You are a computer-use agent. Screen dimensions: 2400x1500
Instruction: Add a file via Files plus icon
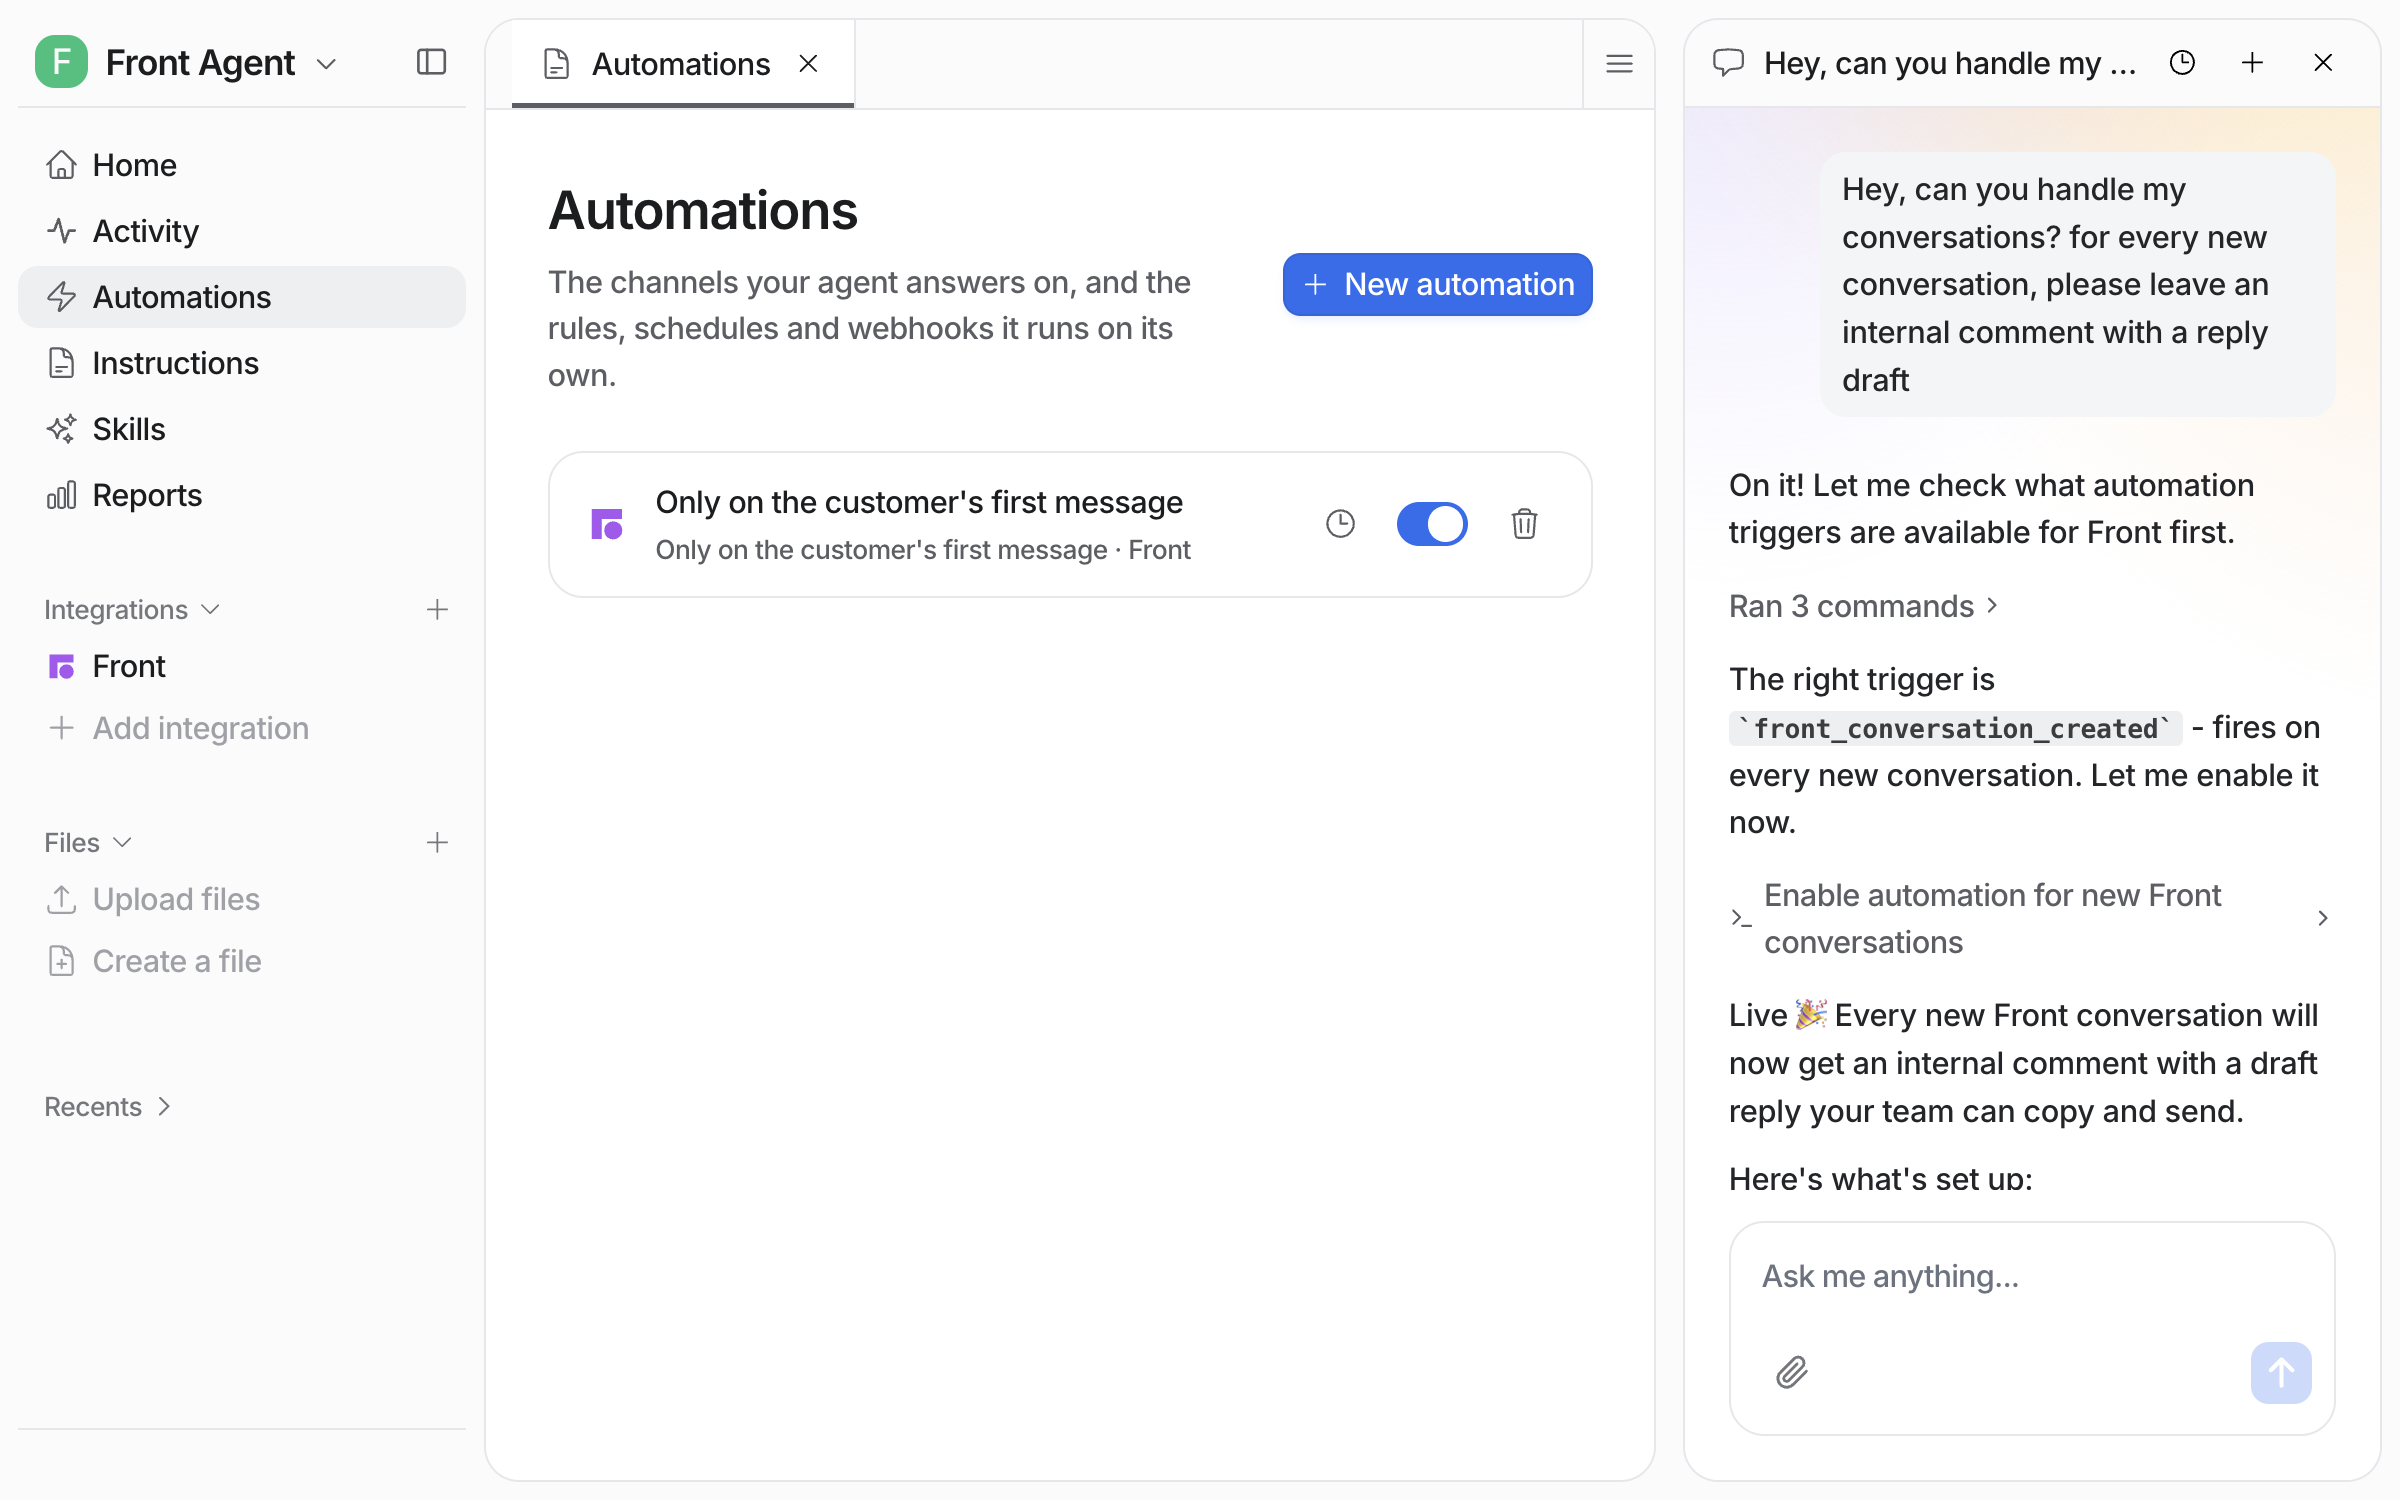pyautogui.click(x=437, y=843)
